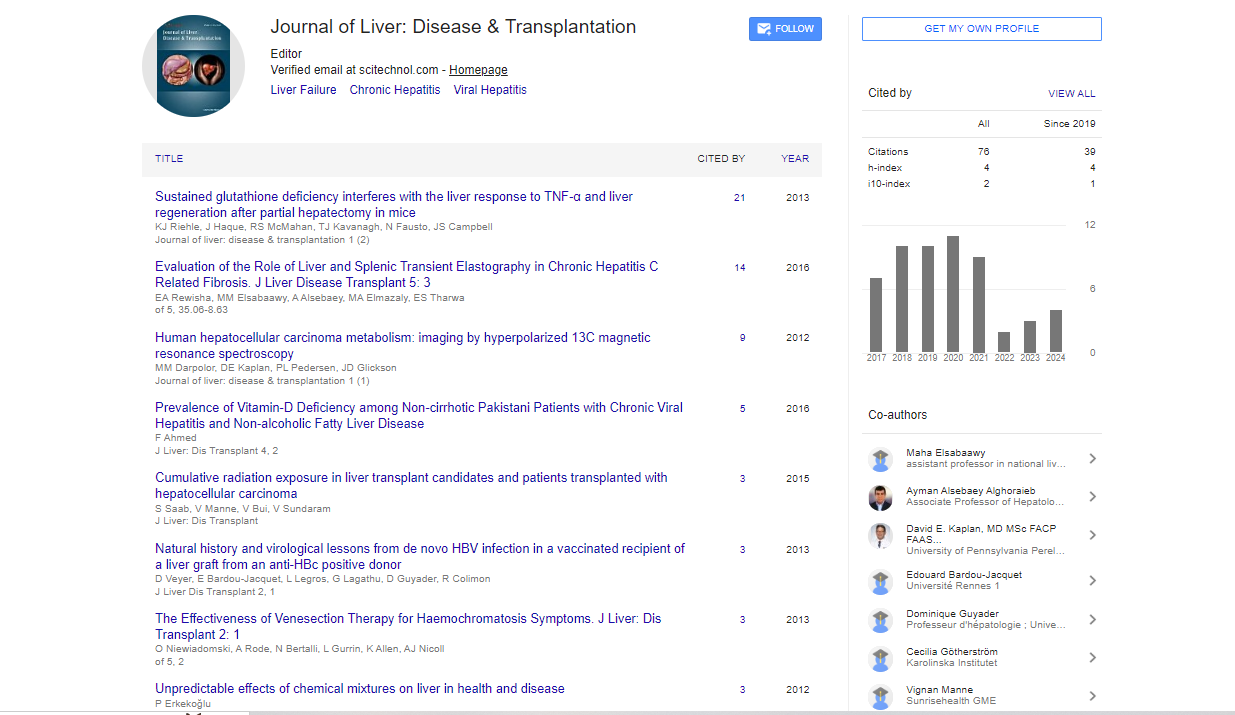Click the i10-index label in stats table
1235x715 pixels.
pyautogui.click(x=889, y=184)
